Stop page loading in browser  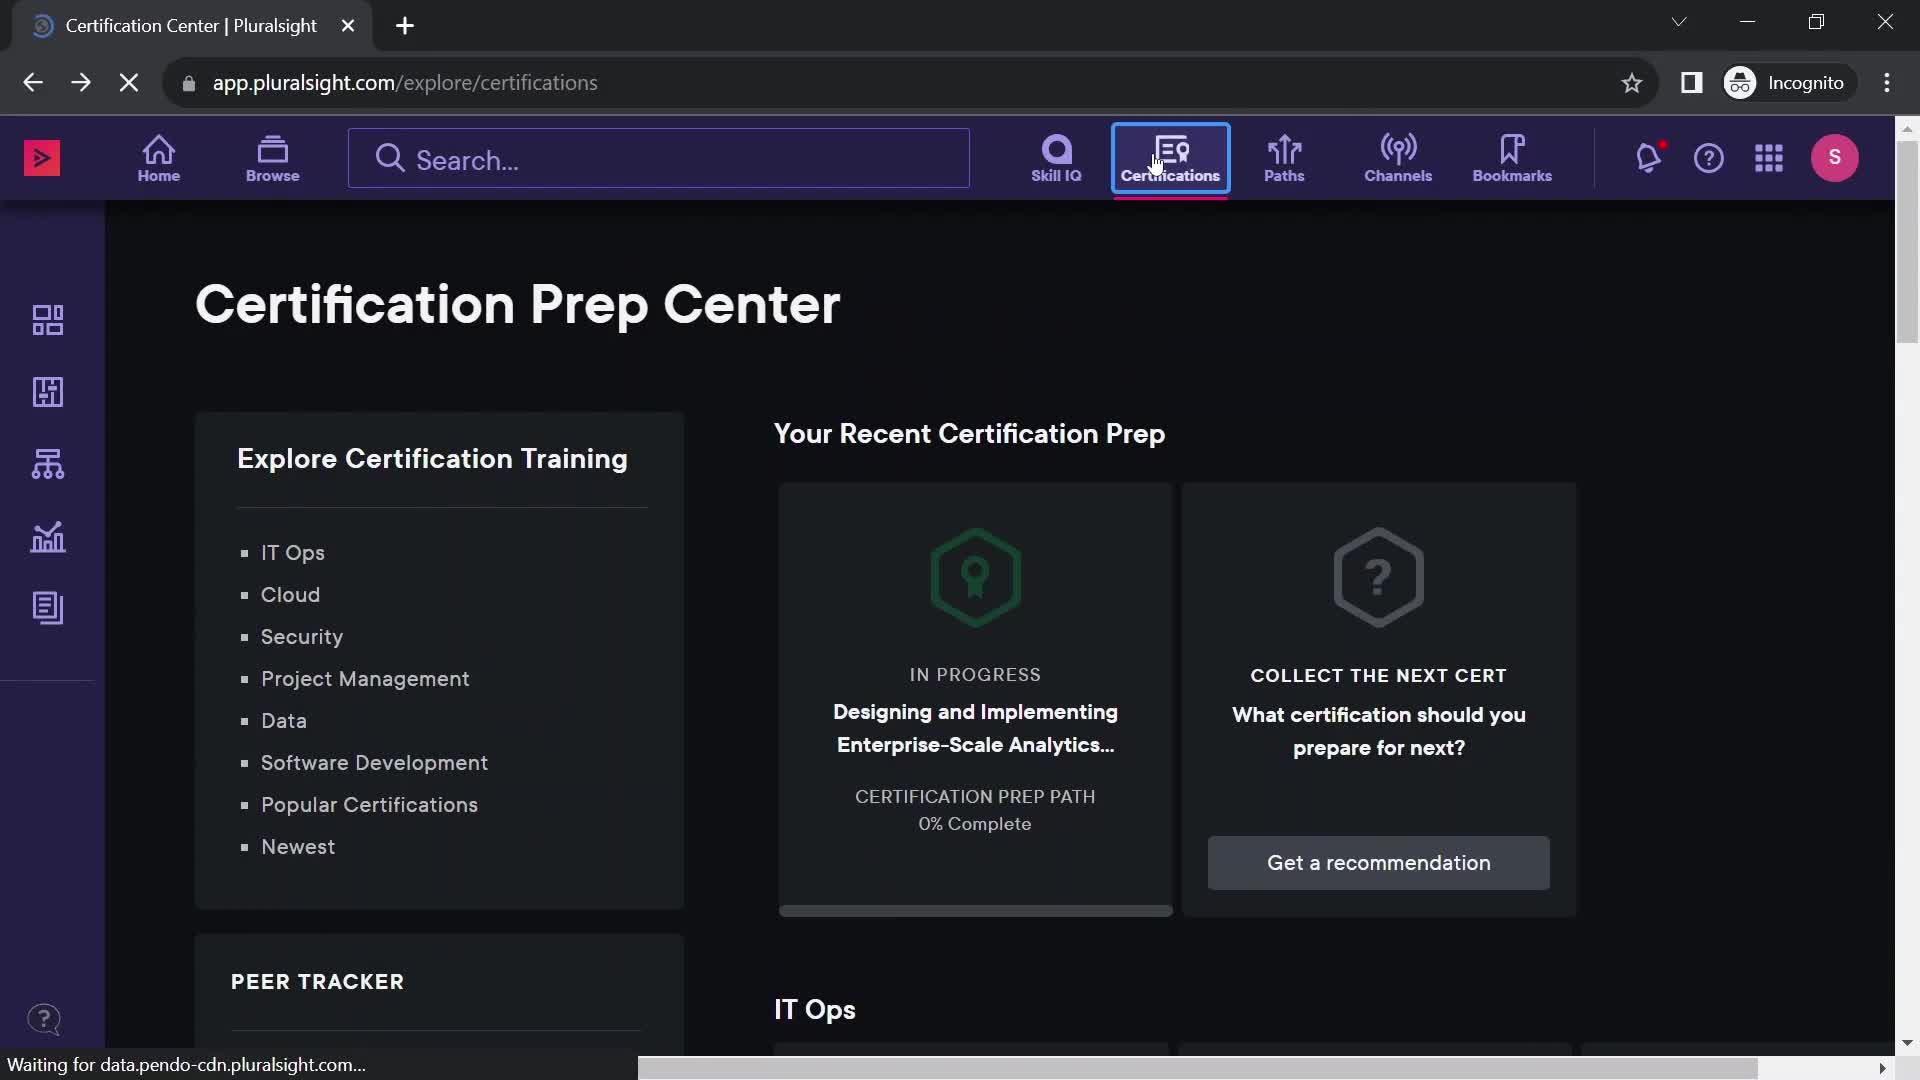tap(129, 83)
